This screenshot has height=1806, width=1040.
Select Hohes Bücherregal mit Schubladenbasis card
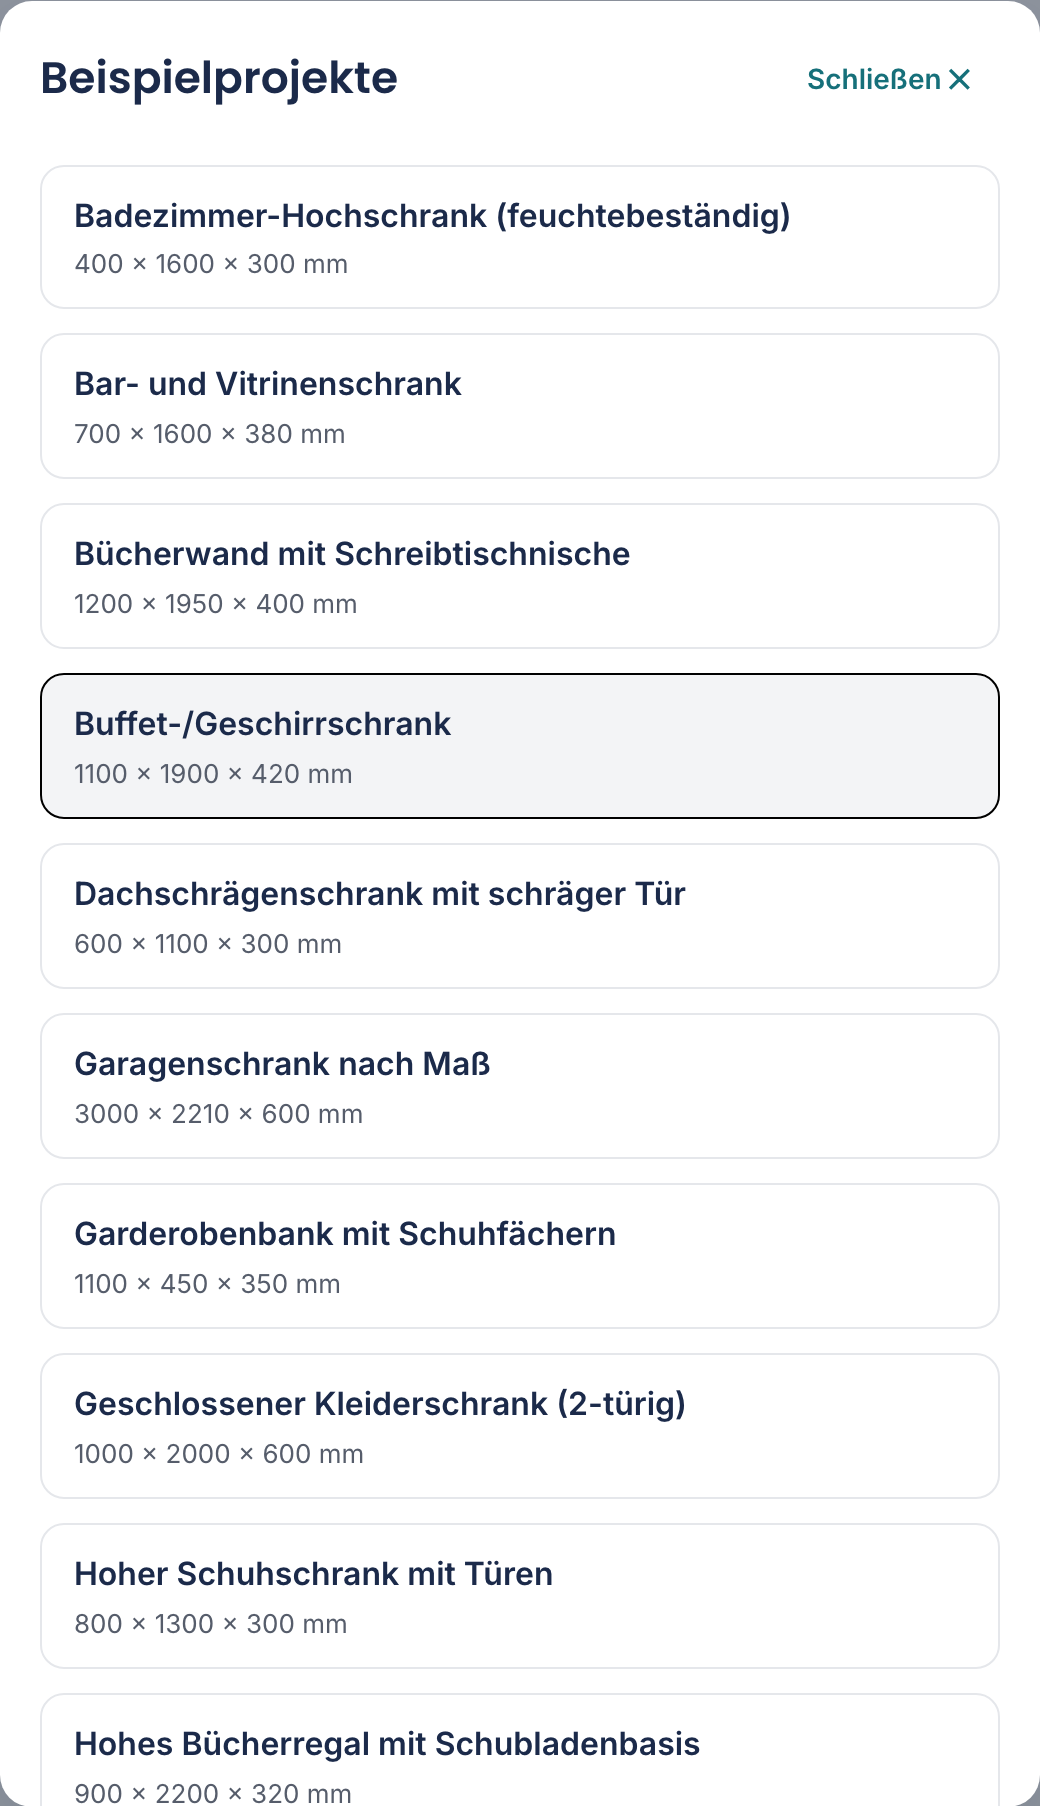[520, 1750]
